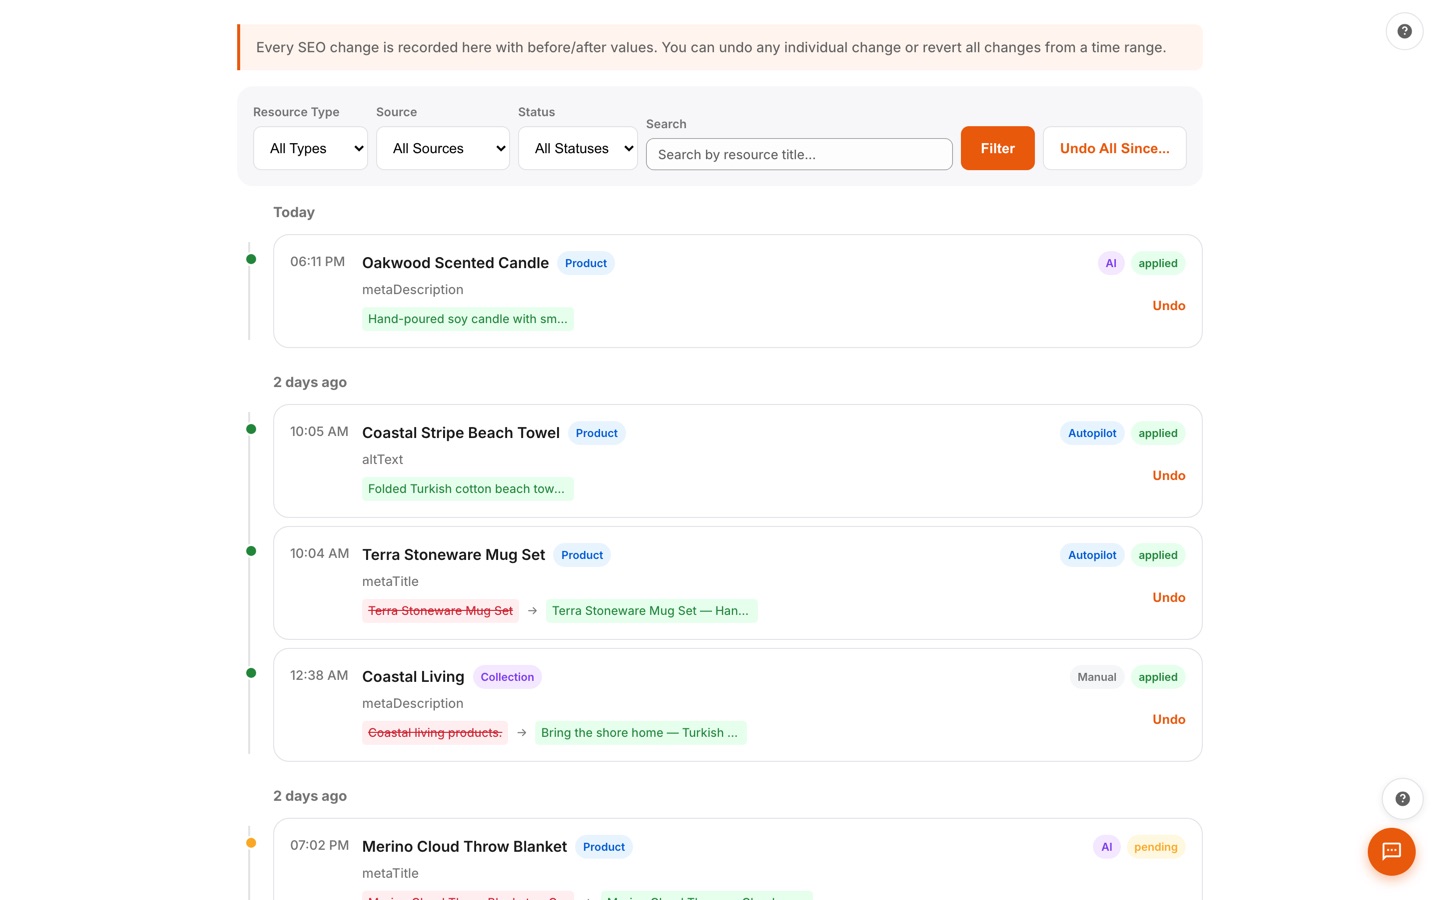Image resolution: width=1440 pixels, height=900 pixels.
Task: Click the applied status on Terra Stoneware Mug Set
Action: click(x=1158, y=556)
